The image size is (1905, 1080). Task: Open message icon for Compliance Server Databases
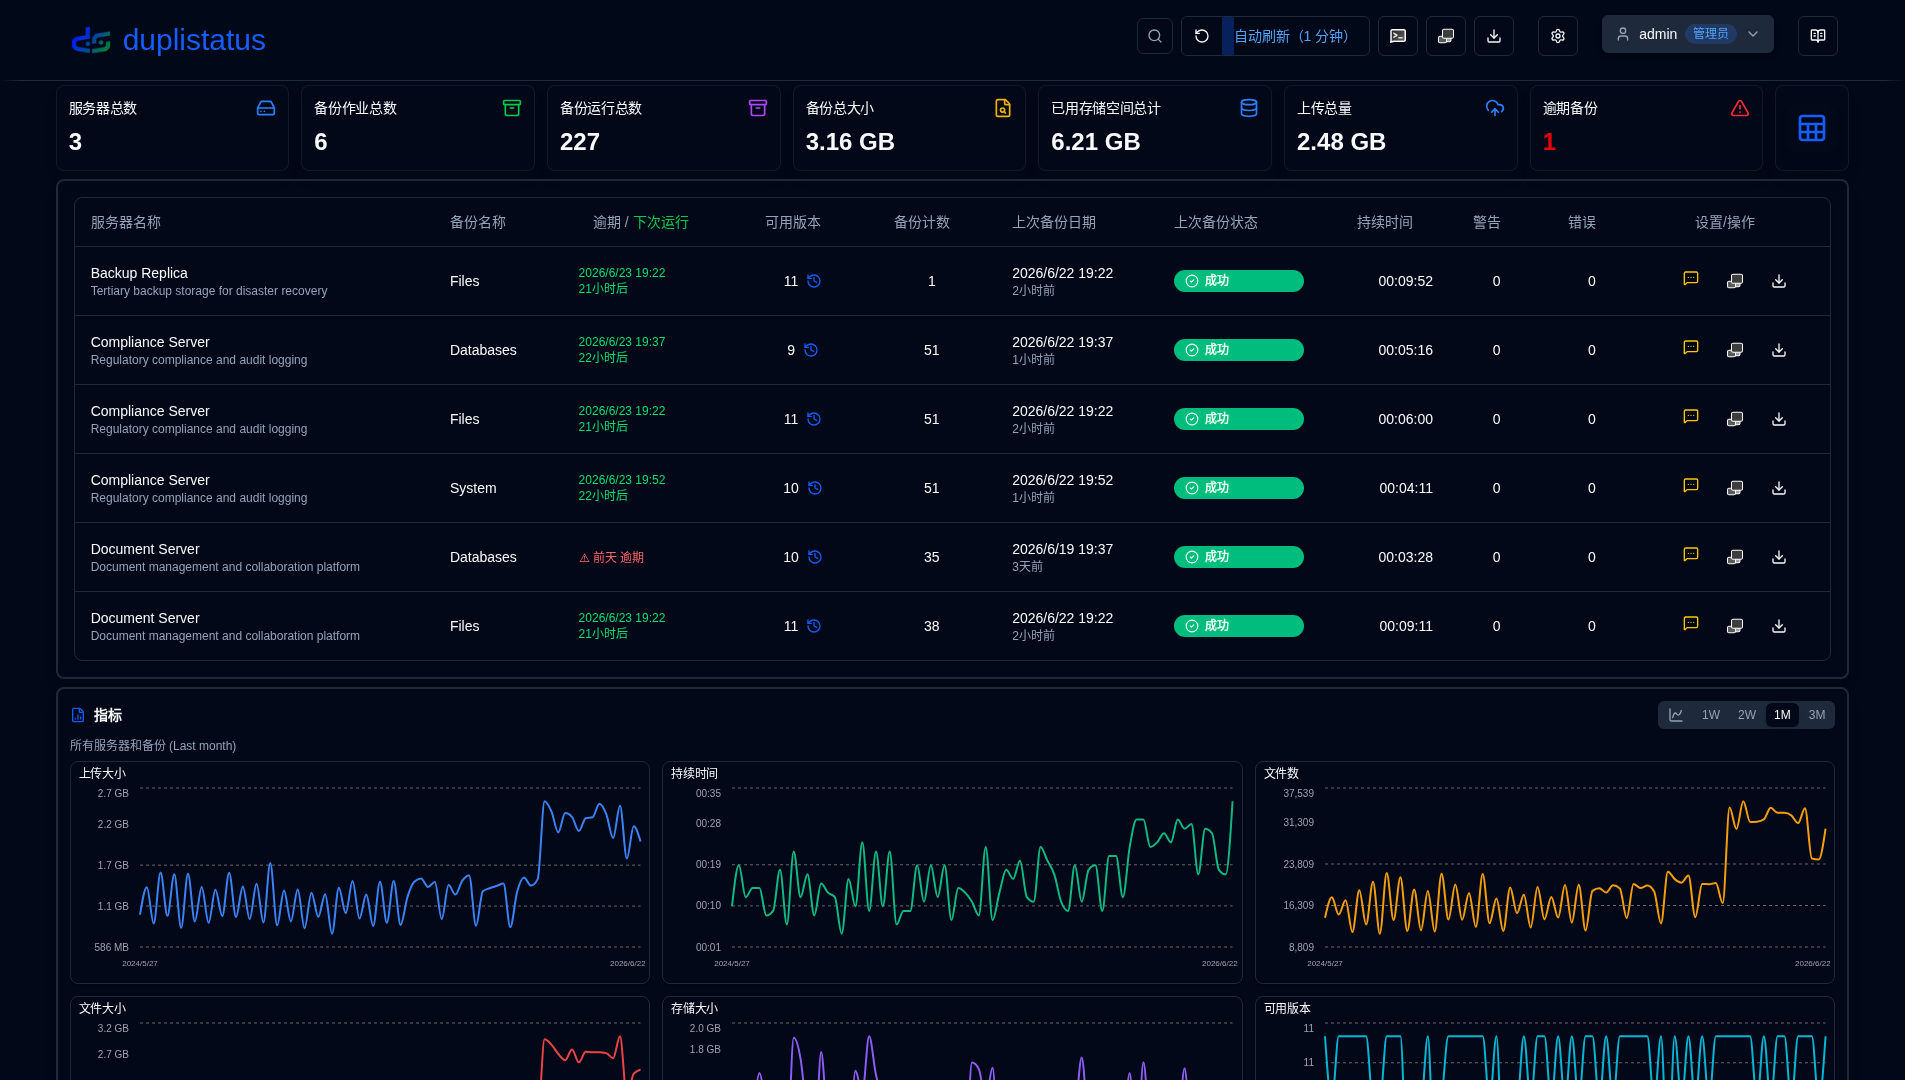pos(1691,348)
